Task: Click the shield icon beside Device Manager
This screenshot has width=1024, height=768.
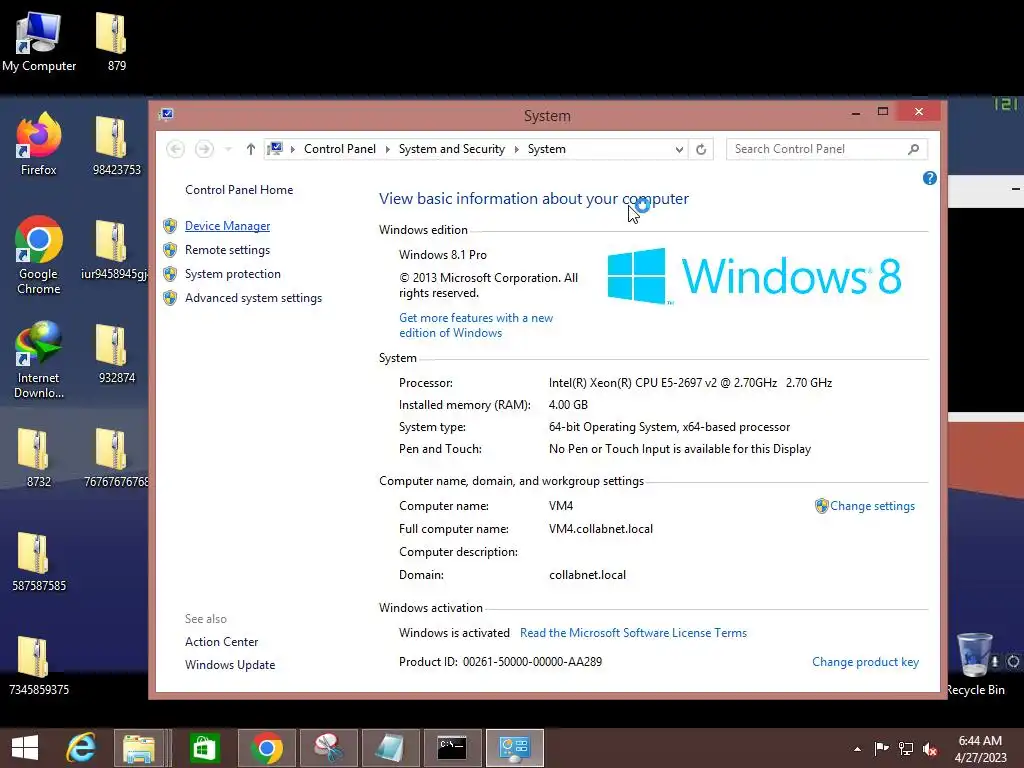Action: [x=170, y=226]
